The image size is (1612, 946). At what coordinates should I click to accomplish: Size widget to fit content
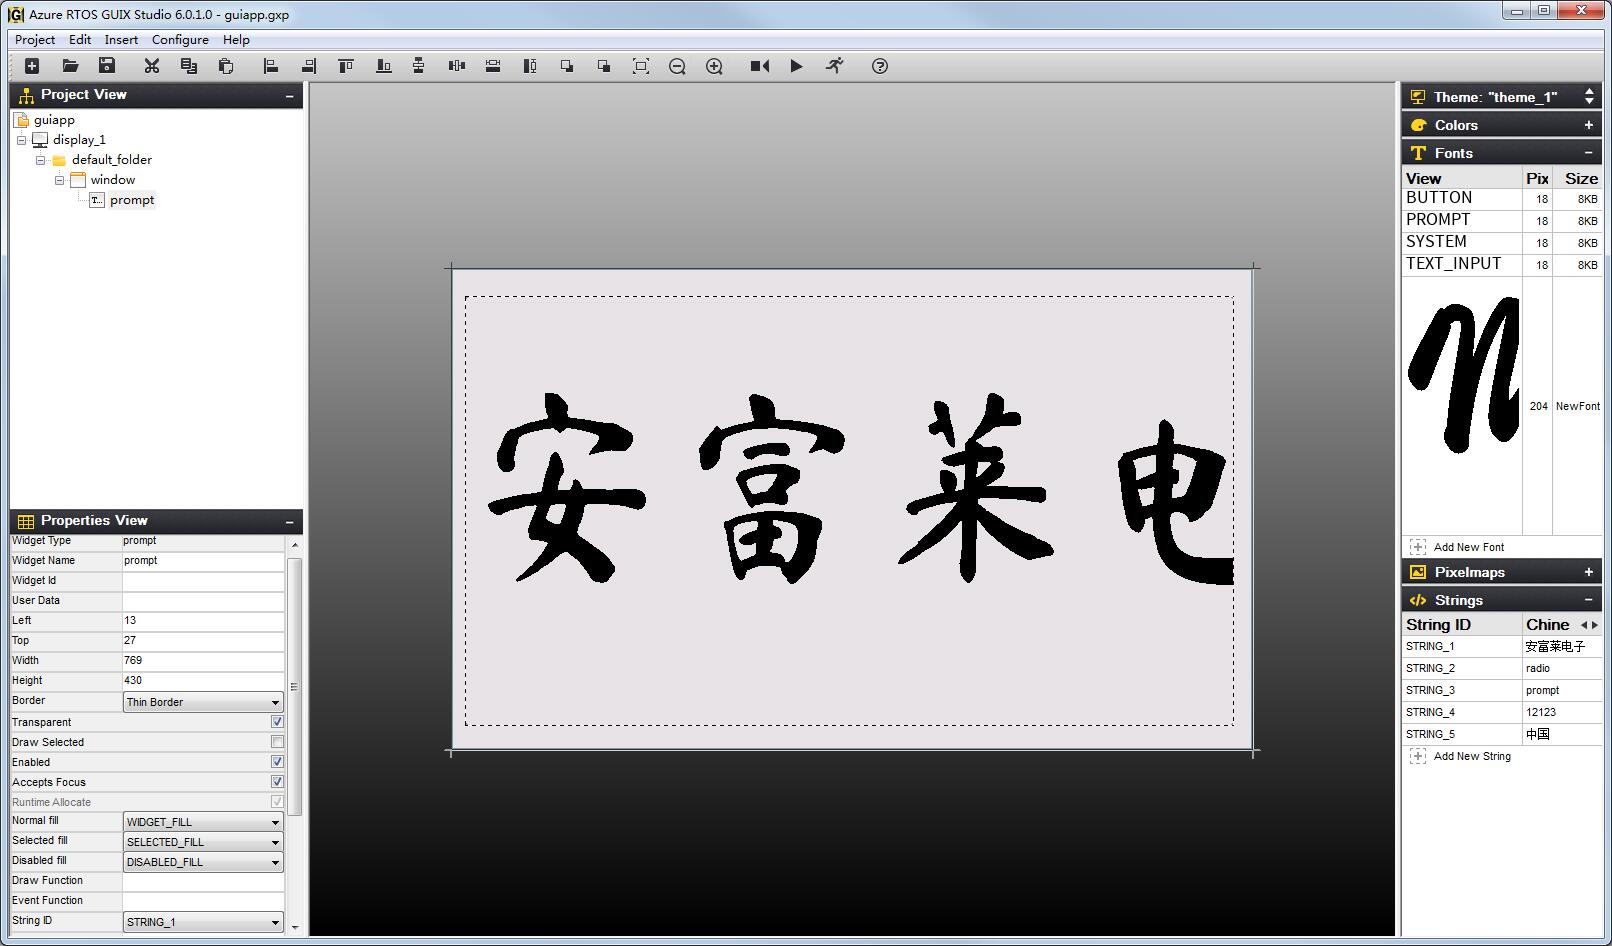[641, 66]
